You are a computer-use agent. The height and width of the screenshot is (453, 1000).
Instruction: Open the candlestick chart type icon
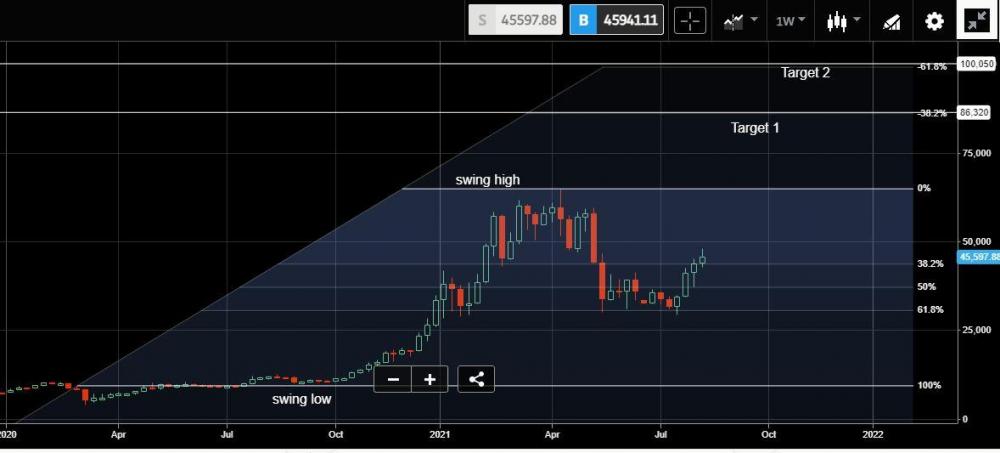pos(837,22)
